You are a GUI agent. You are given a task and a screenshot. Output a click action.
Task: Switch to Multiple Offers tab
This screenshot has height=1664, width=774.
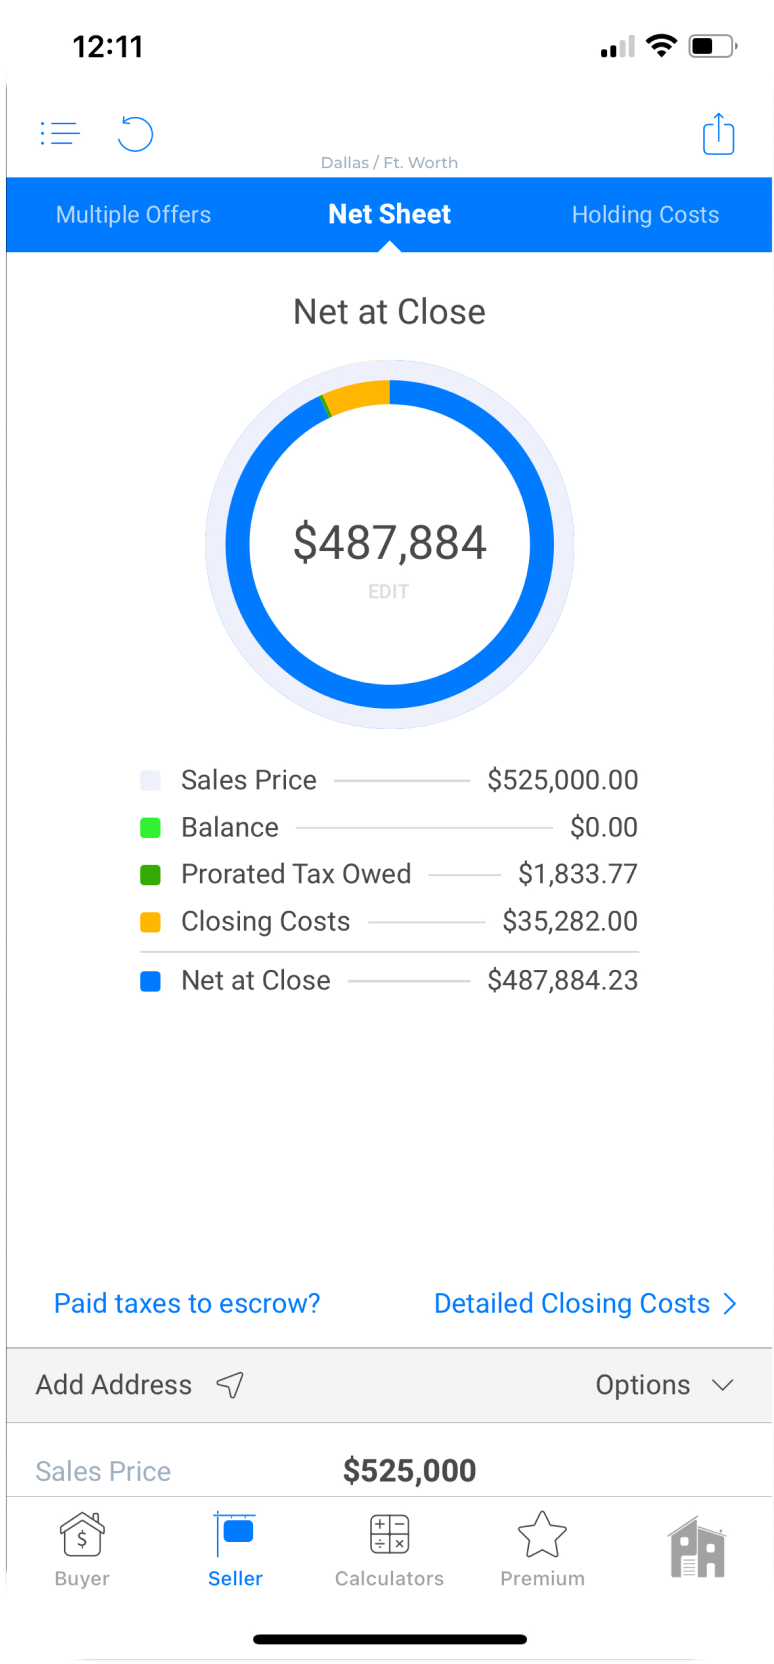[133, 215]
